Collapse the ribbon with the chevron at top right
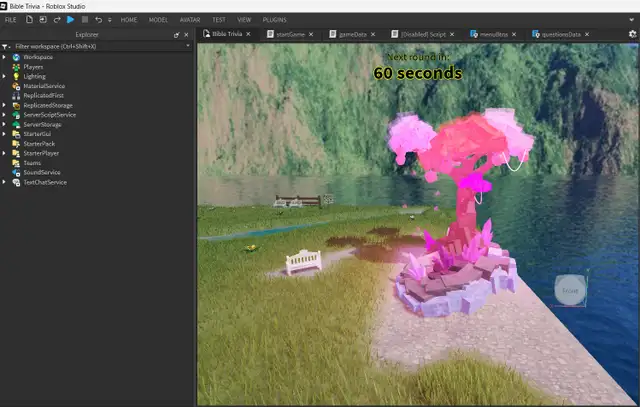 tap(632, 20)
